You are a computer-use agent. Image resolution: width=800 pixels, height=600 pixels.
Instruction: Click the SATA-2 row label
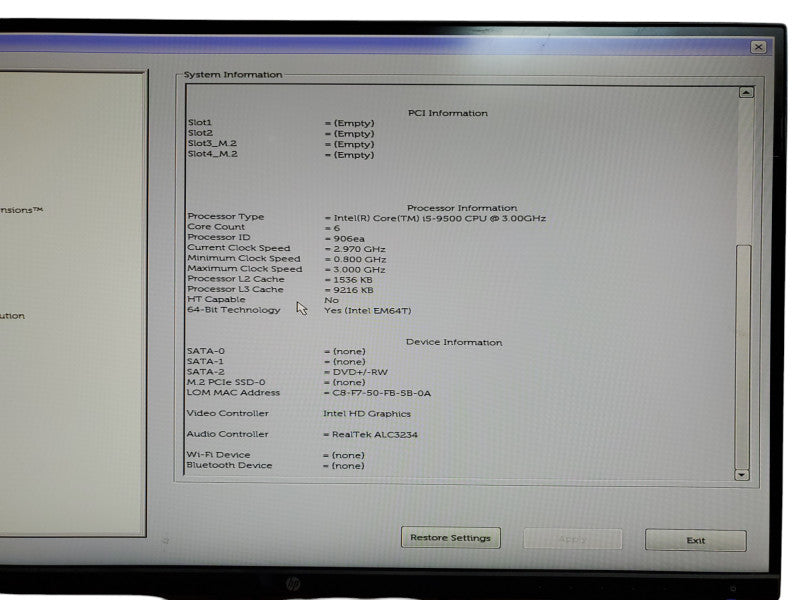coord(206,372)
